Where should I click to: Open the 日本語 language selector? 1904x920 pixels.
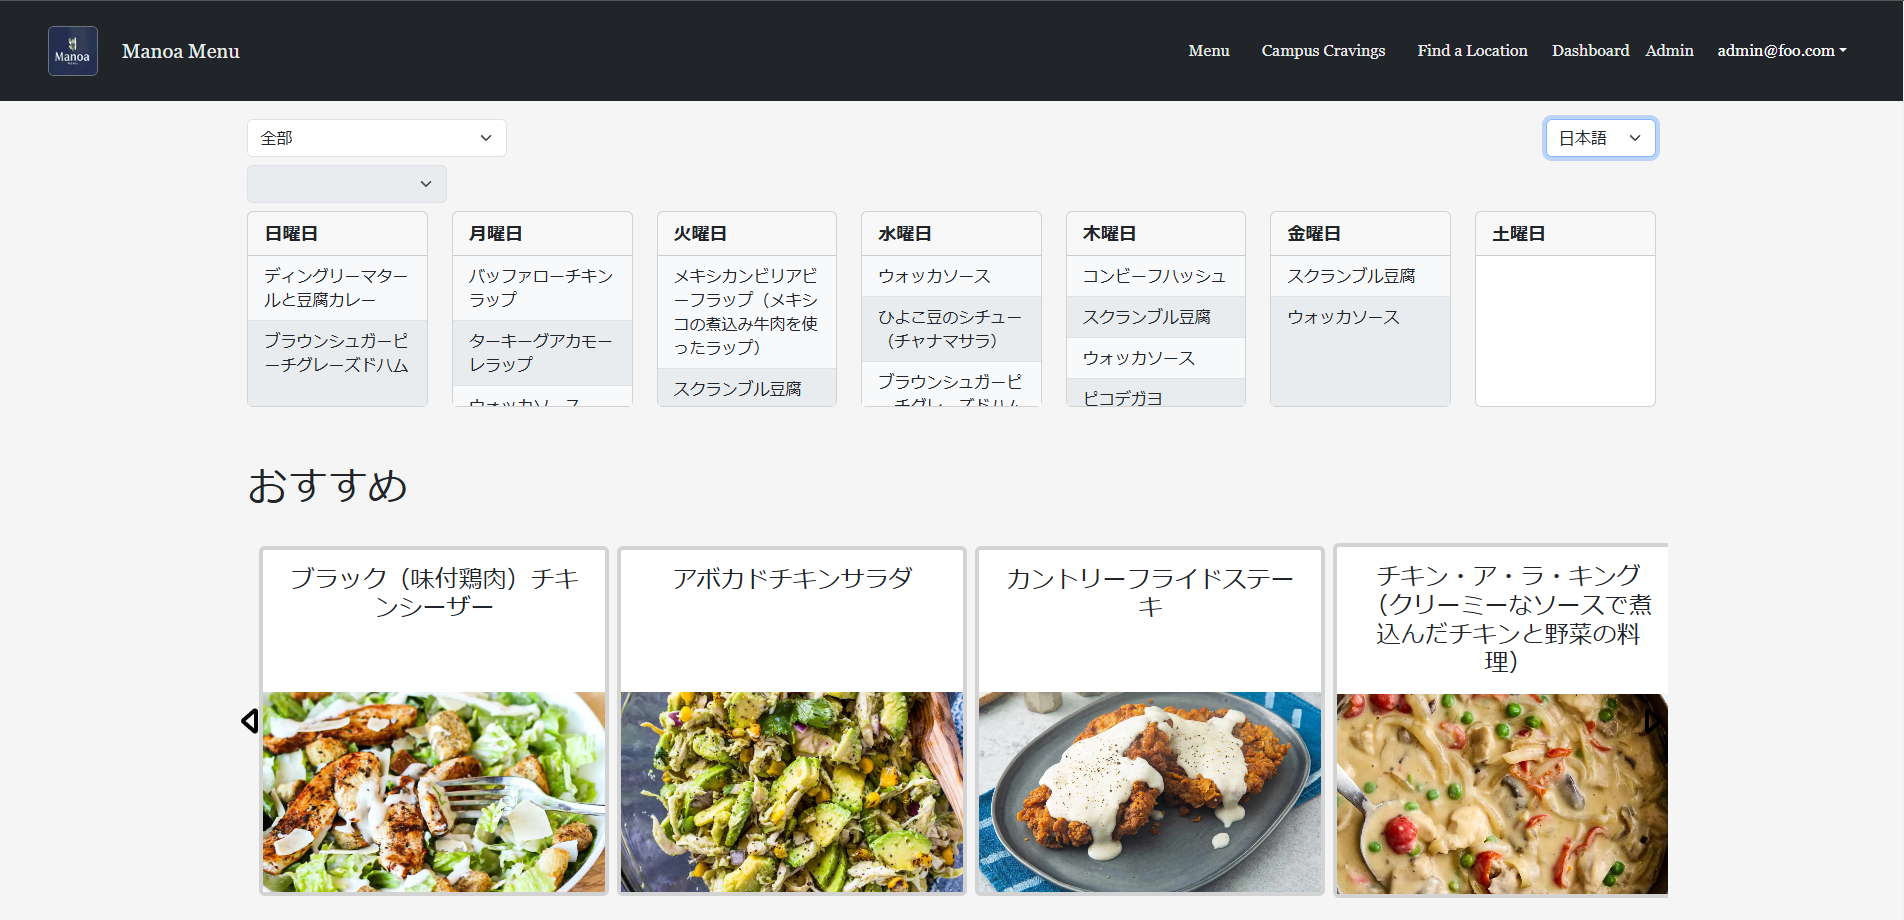point(1599,138)
